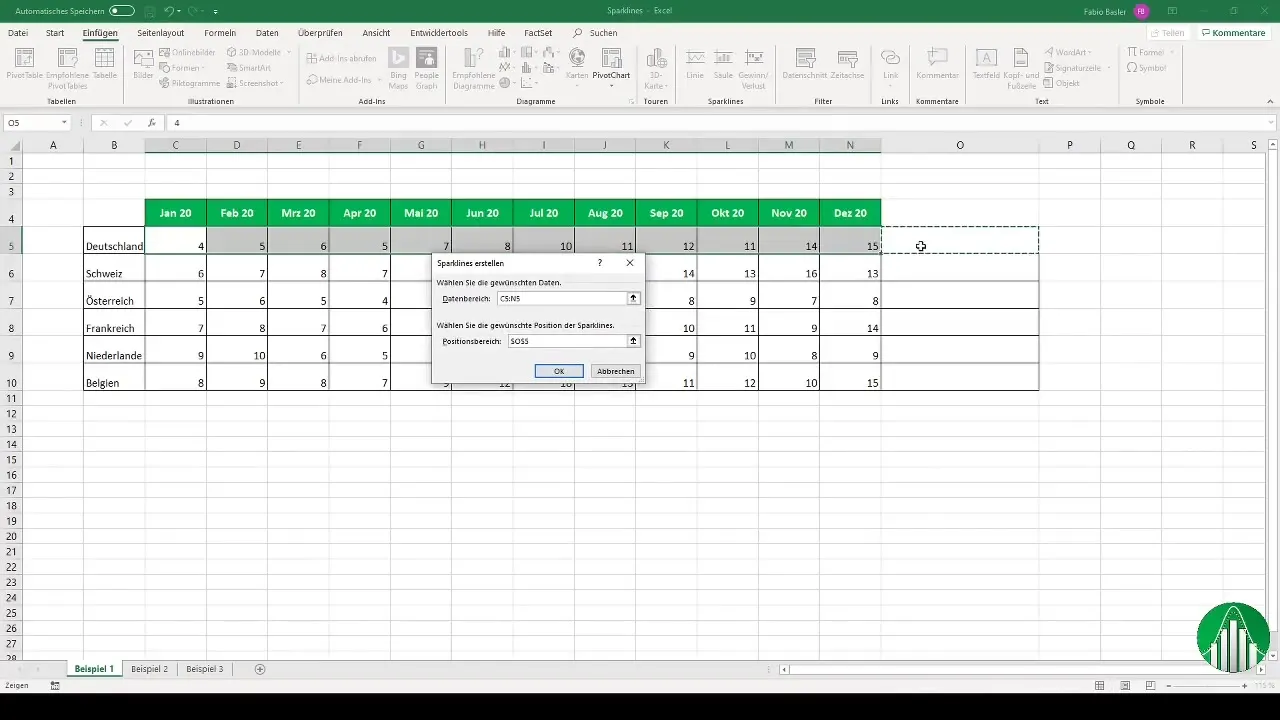Insert a Gewinn/Verlust sparkline

click(x=754, y=67)
